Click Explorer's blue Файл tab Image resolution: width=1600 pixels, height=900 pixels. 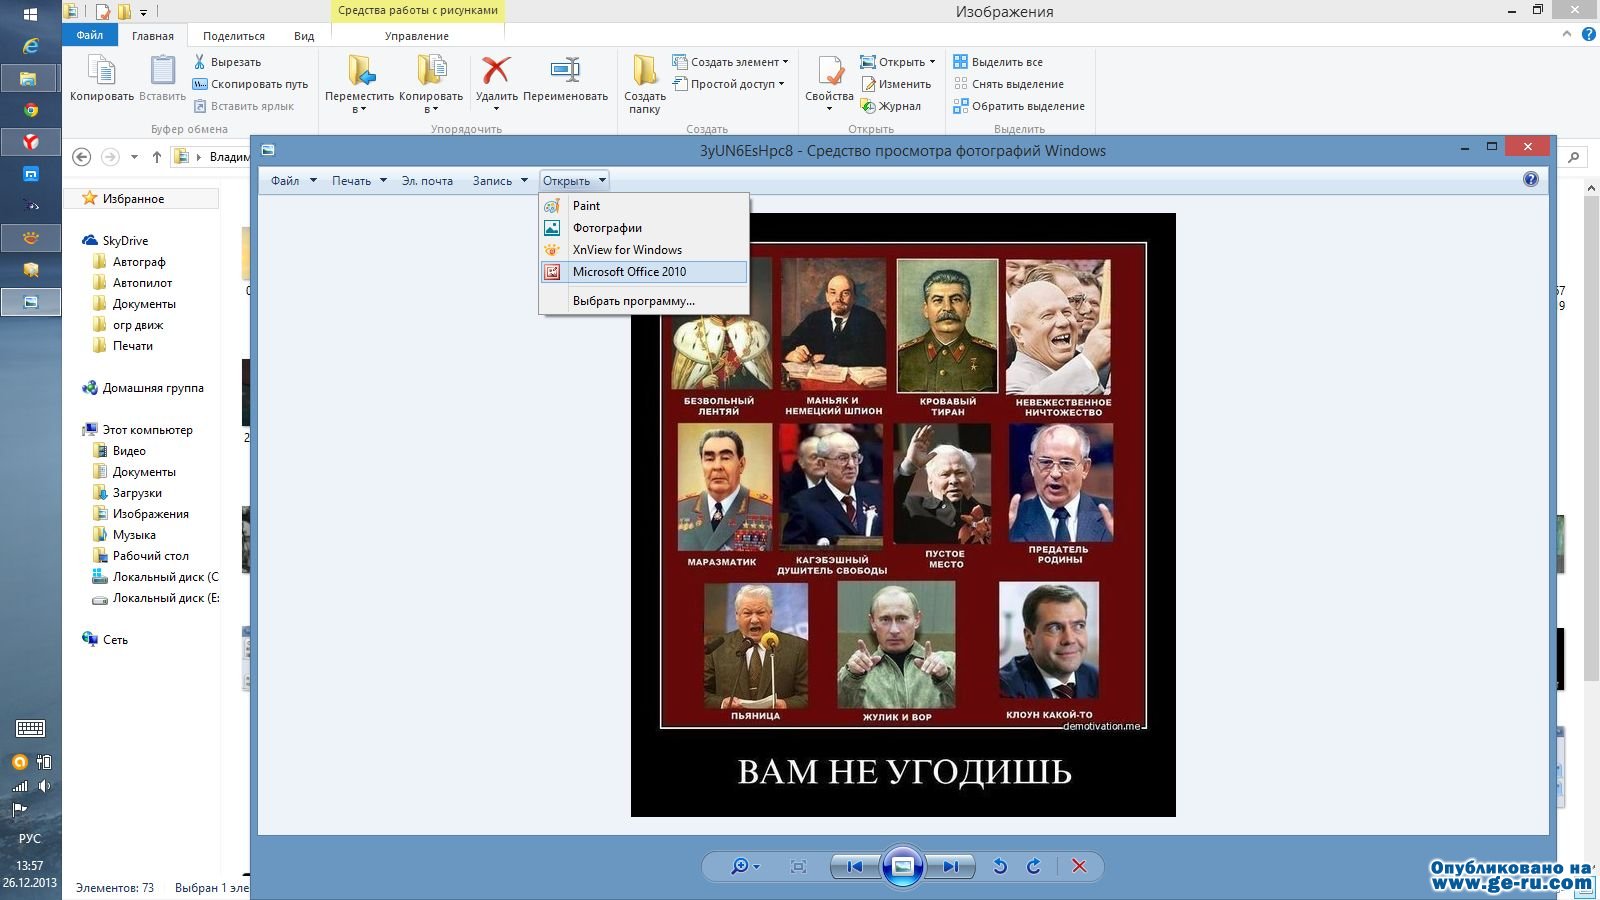pyautogui.click(x=90, y=35)
